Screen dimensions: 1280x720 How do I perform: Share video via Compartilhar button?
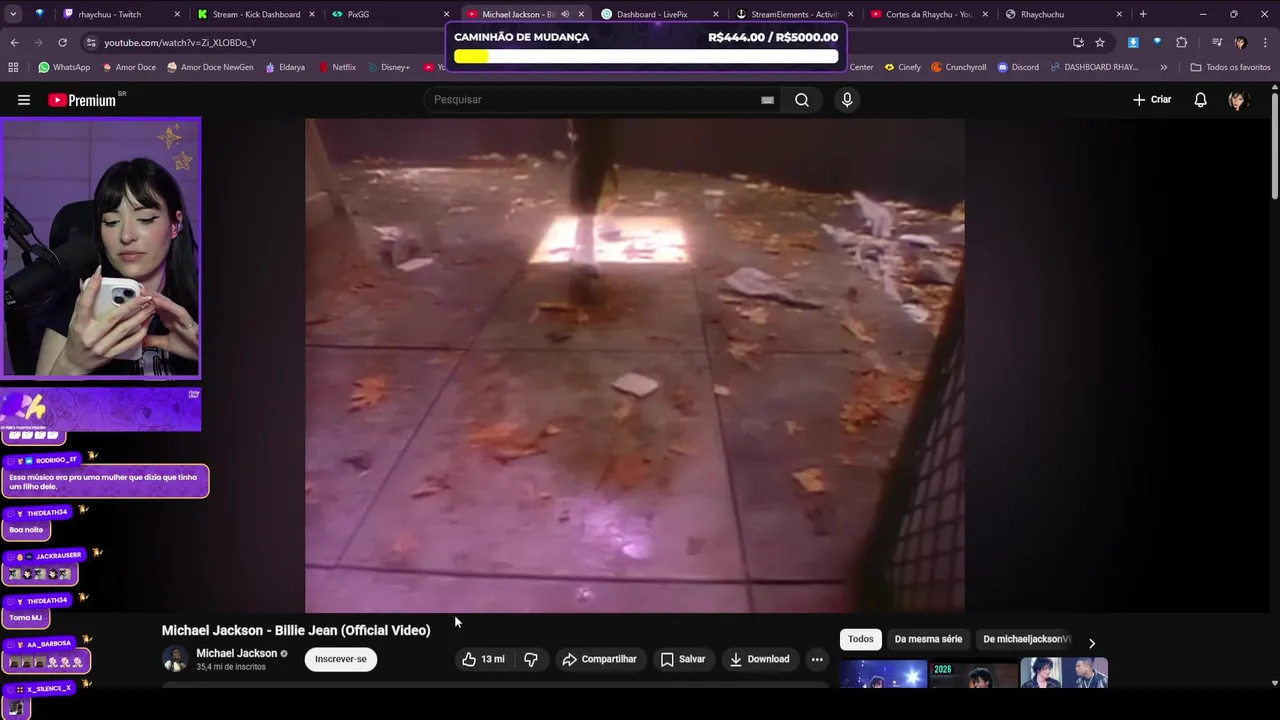[599, 659]
